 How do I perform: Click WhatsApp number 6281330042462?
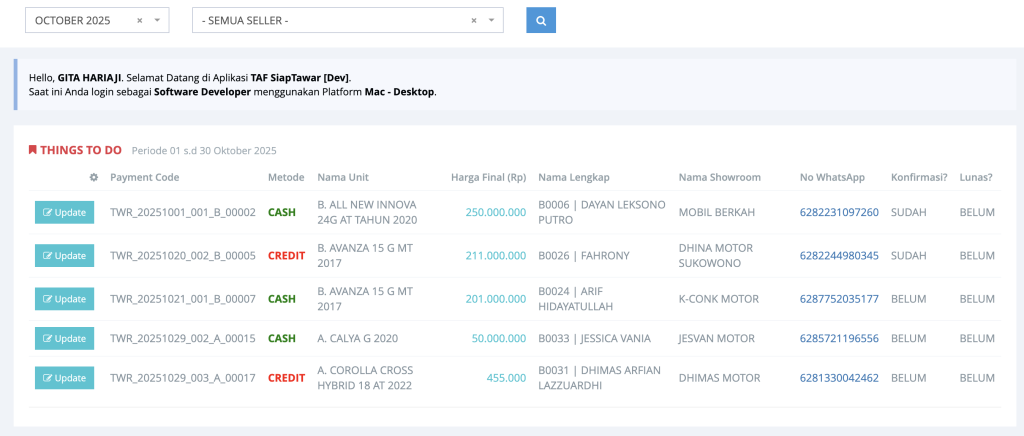coord(838,378)
